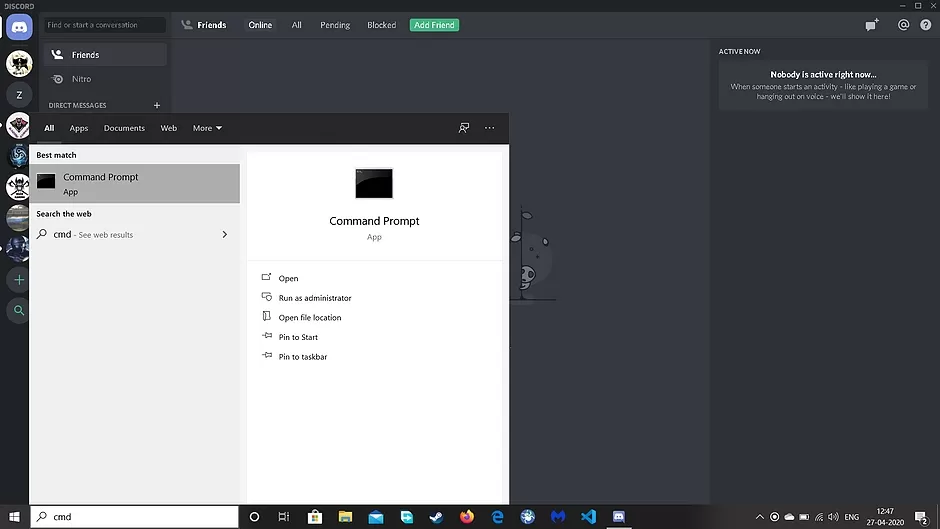Open battery status icon in tray

(805, 517)
